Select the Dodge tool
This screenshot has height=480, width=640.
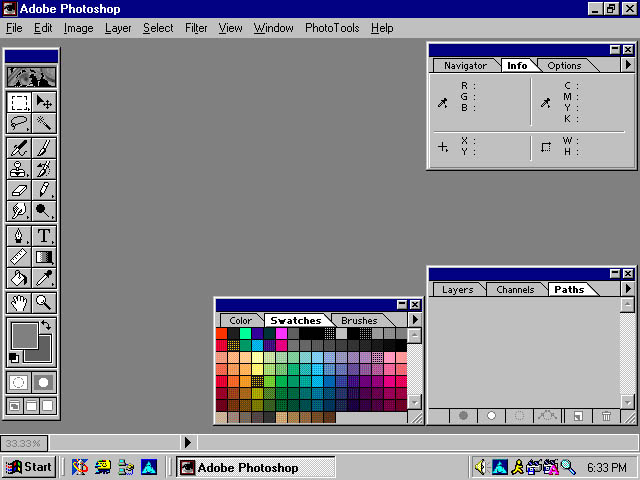44,211
